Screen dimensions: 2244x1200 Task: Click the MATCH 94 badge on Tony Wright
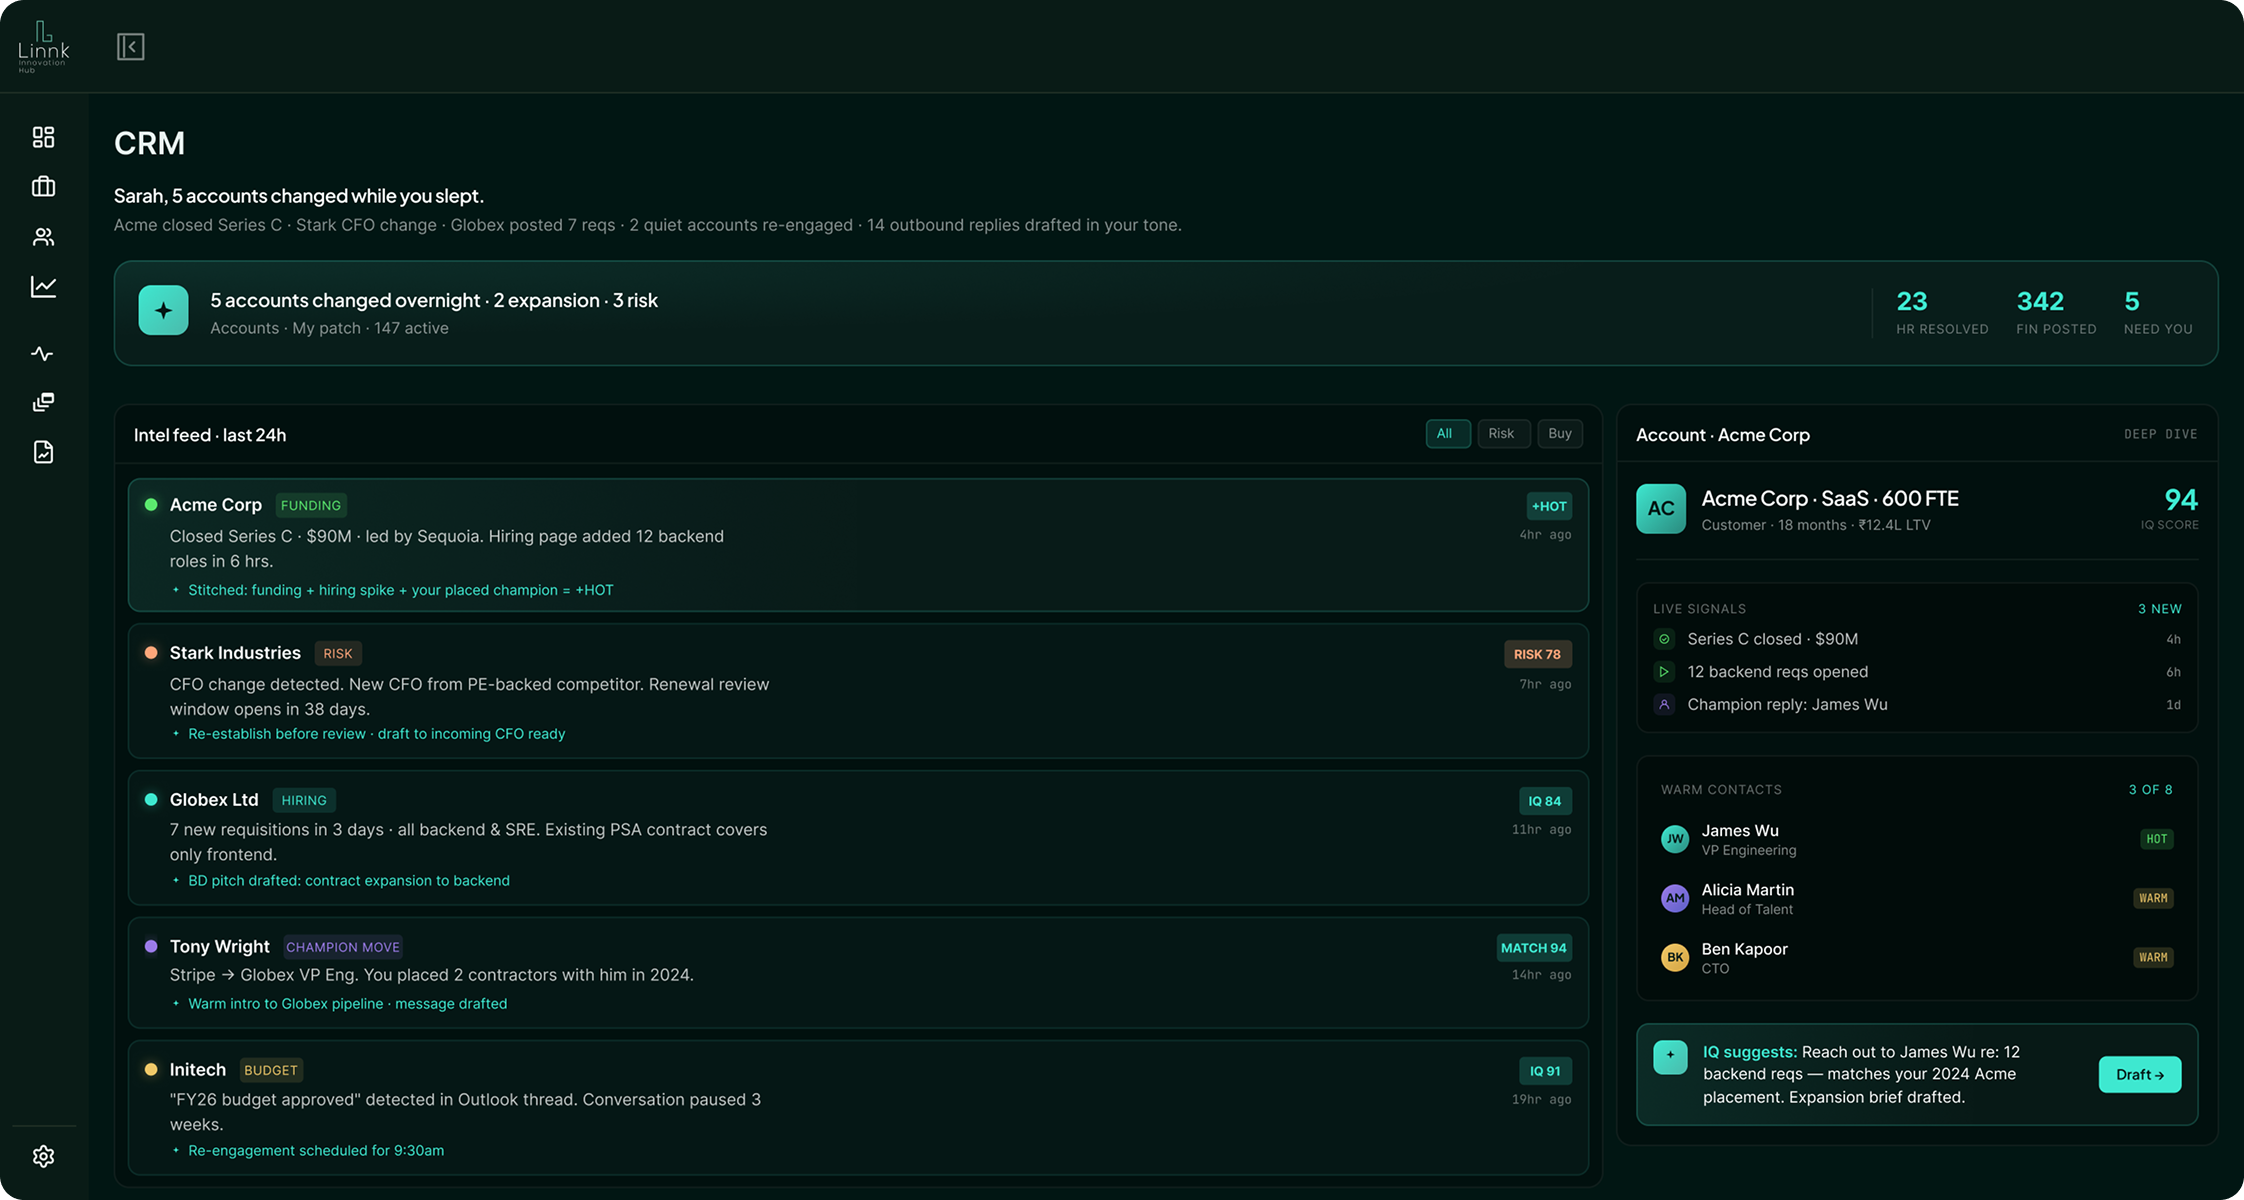(1534, 948)
